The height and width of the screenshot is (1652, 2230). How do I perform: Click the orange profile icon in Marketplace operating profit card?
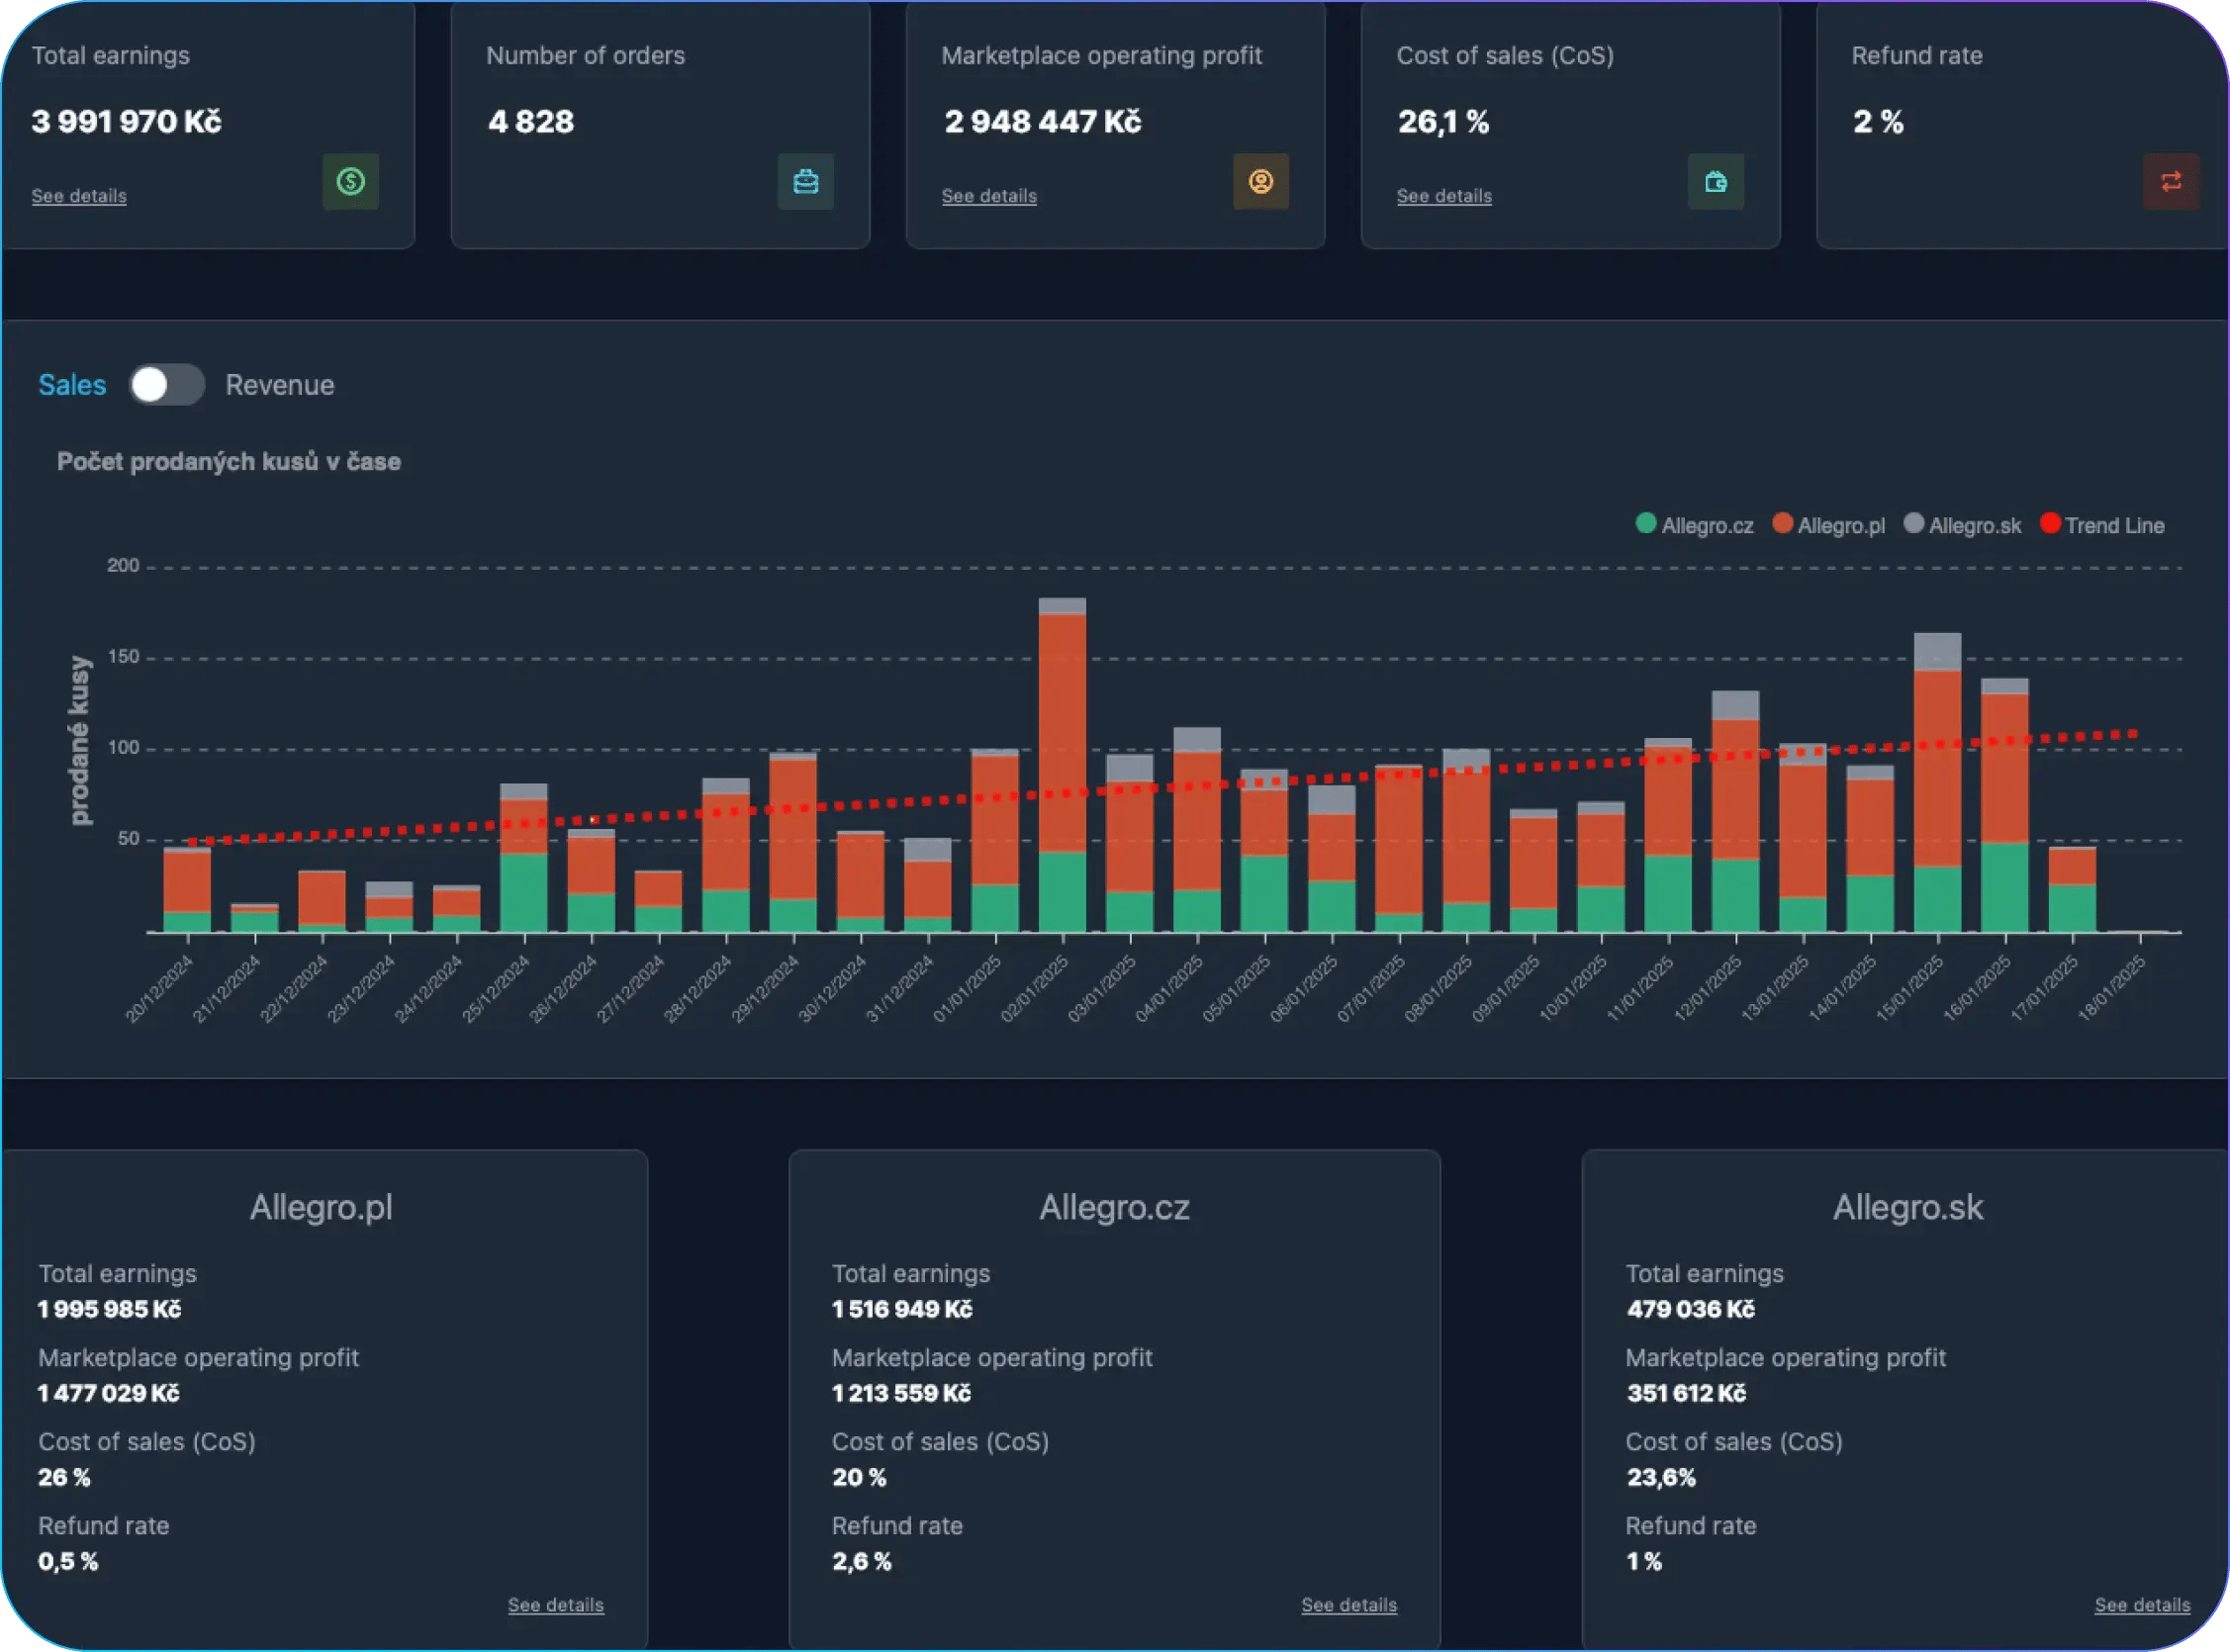[x=1261, y=181]
